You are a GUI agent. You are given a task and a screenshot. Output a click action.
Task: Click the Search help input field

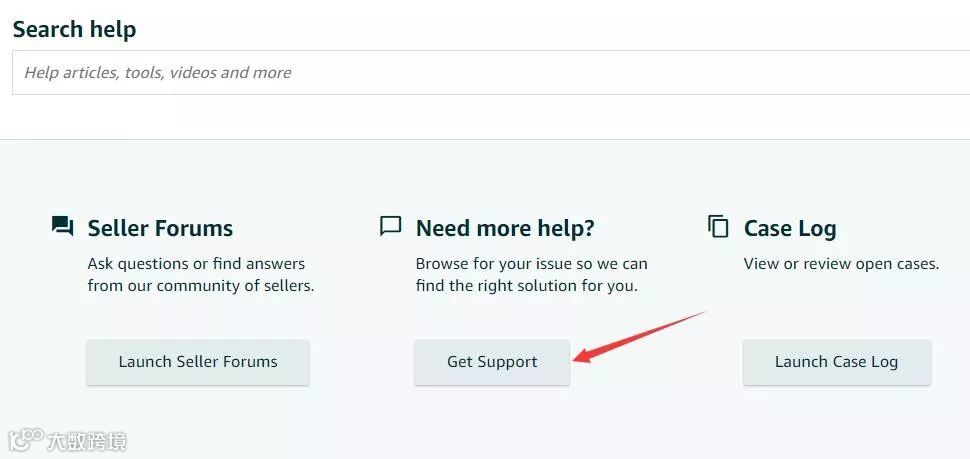click(600, 73)
